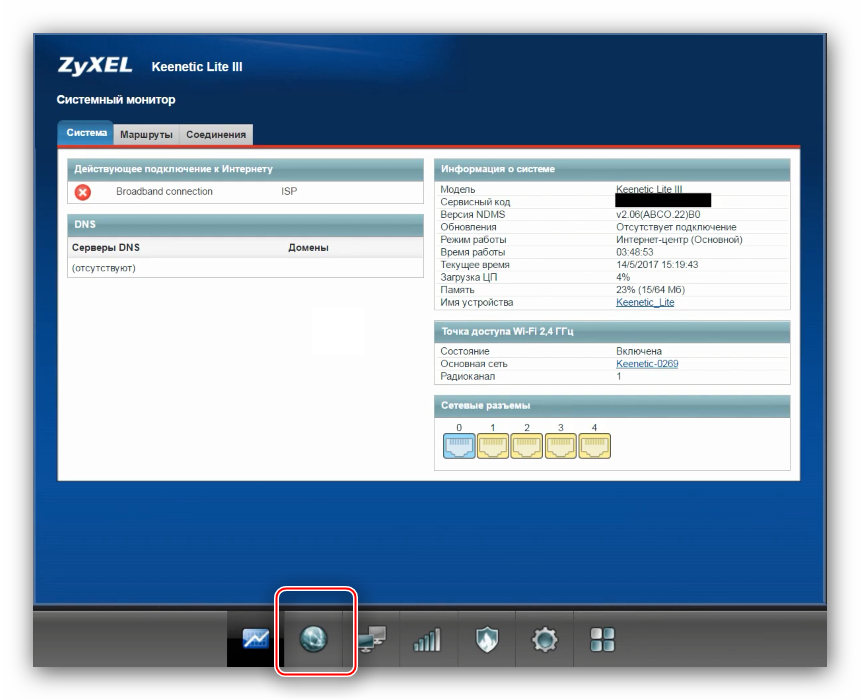Click network port 4 icon
This screenshot has height=700, width=860.
pyautogui.click(x=594, y=445)
